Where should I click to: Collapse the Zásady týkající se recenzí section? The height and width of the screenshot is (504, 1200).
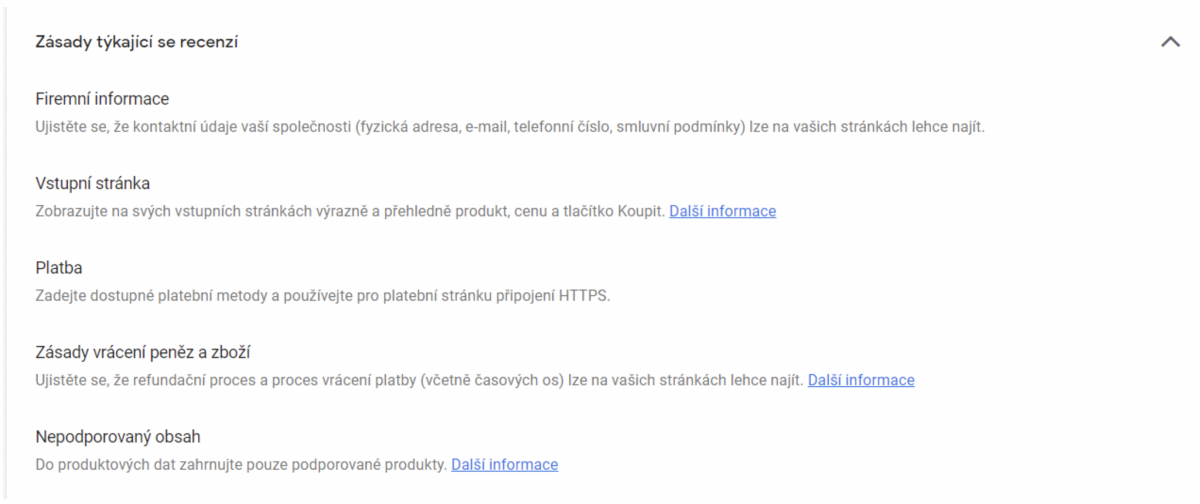pos(1170,42)
